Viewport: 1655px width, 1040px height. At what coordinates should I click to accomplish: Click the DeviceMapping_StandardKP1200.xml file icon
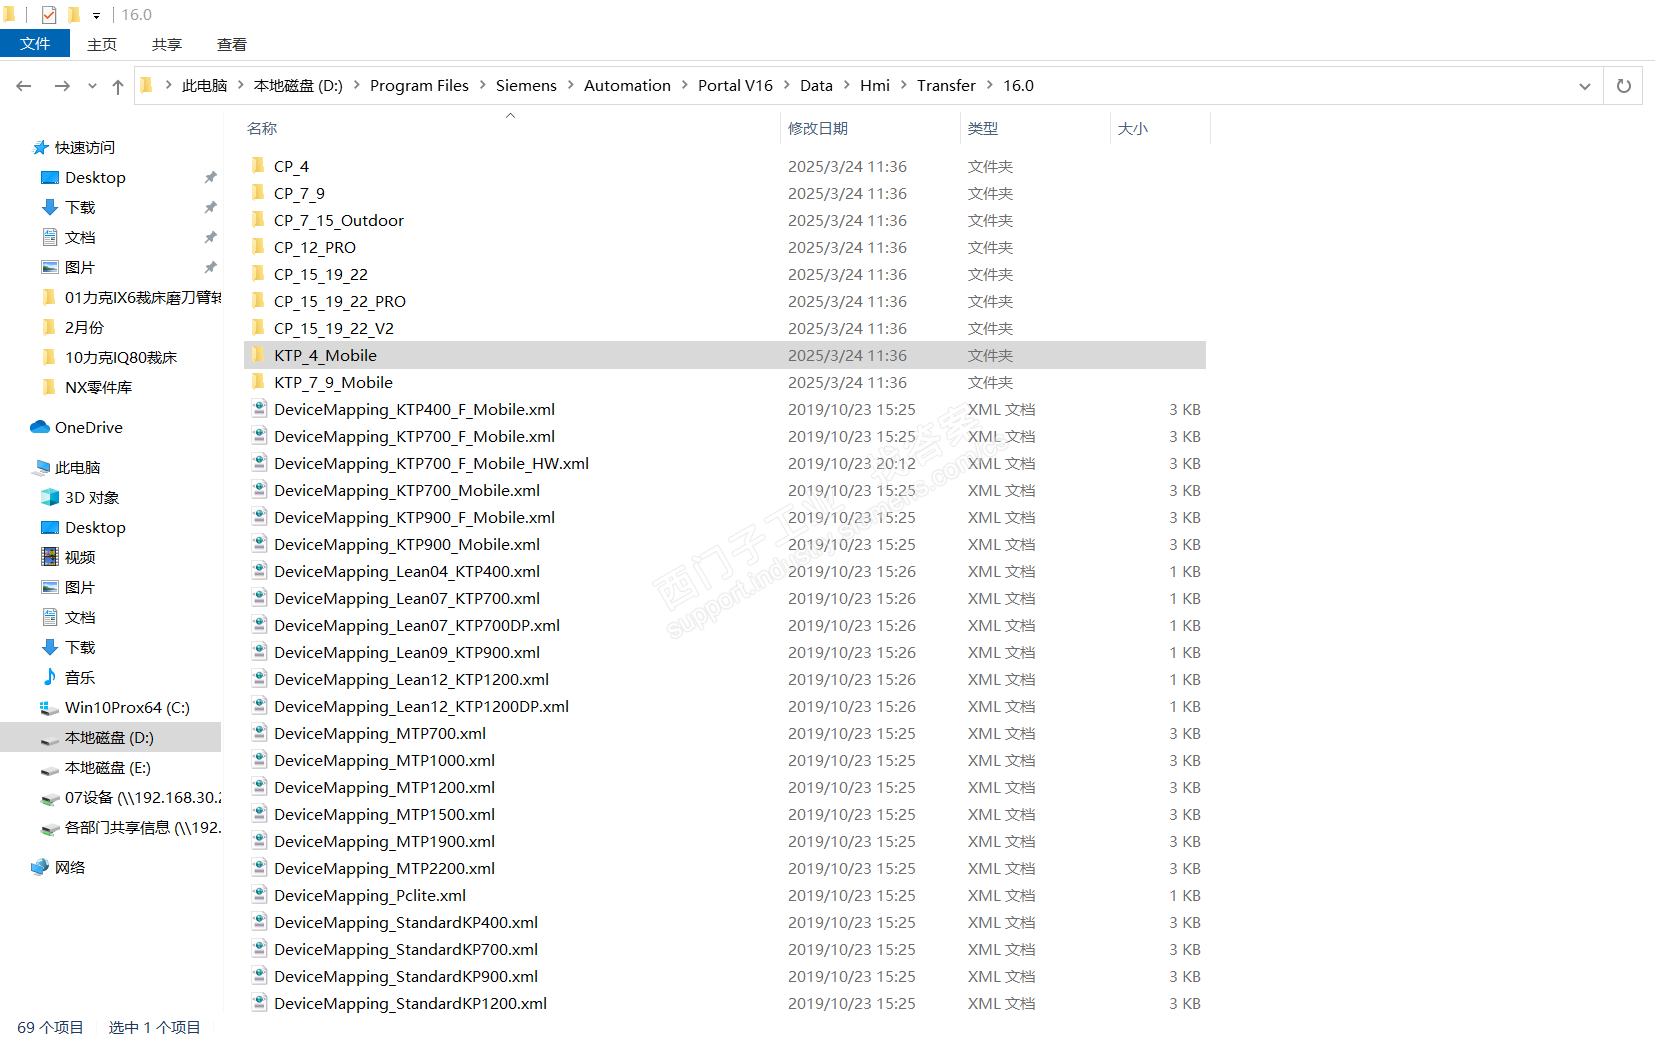[259, 1003]
